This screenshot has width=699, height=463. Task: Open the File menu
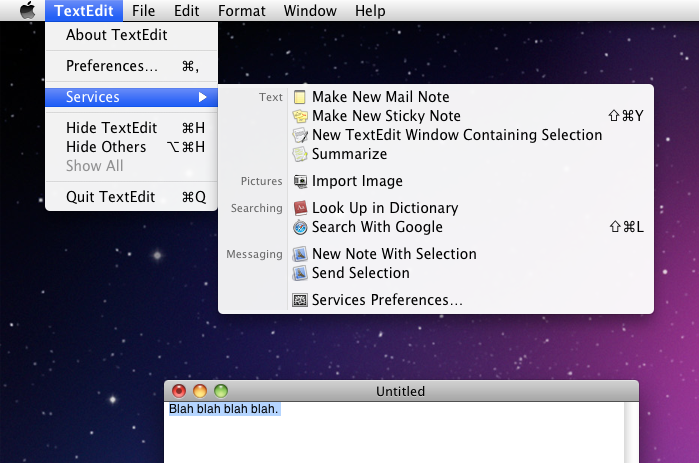pos(144,10)
